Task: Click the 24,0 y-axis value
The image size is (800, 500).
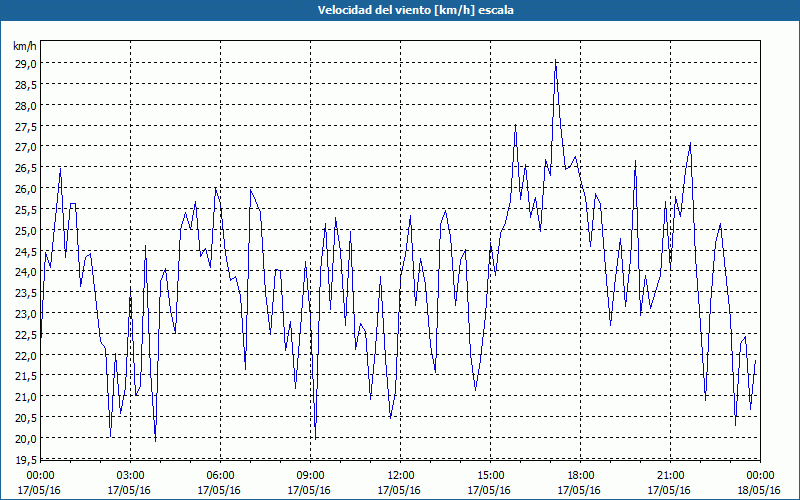Action: point(26,272)
